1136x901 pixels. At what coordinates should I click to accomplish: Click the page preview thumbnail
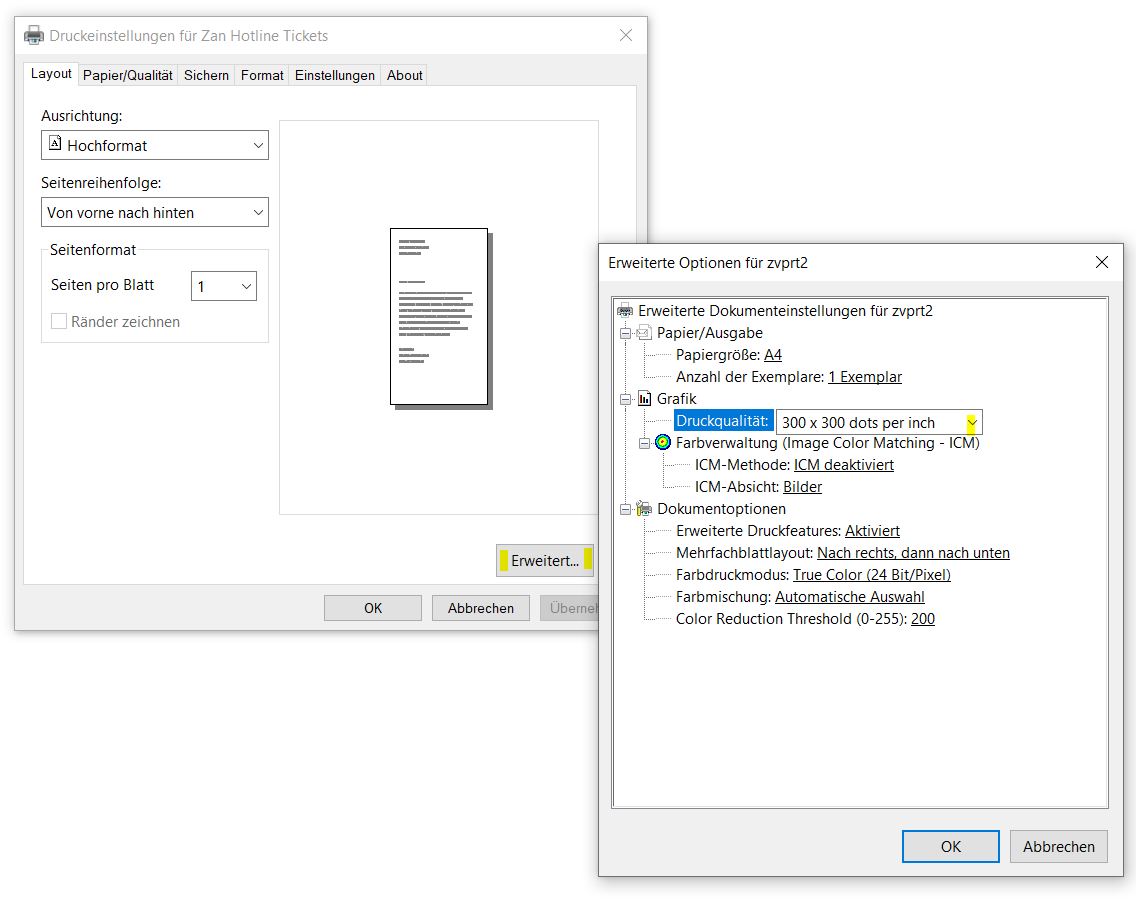coord(439,316)
